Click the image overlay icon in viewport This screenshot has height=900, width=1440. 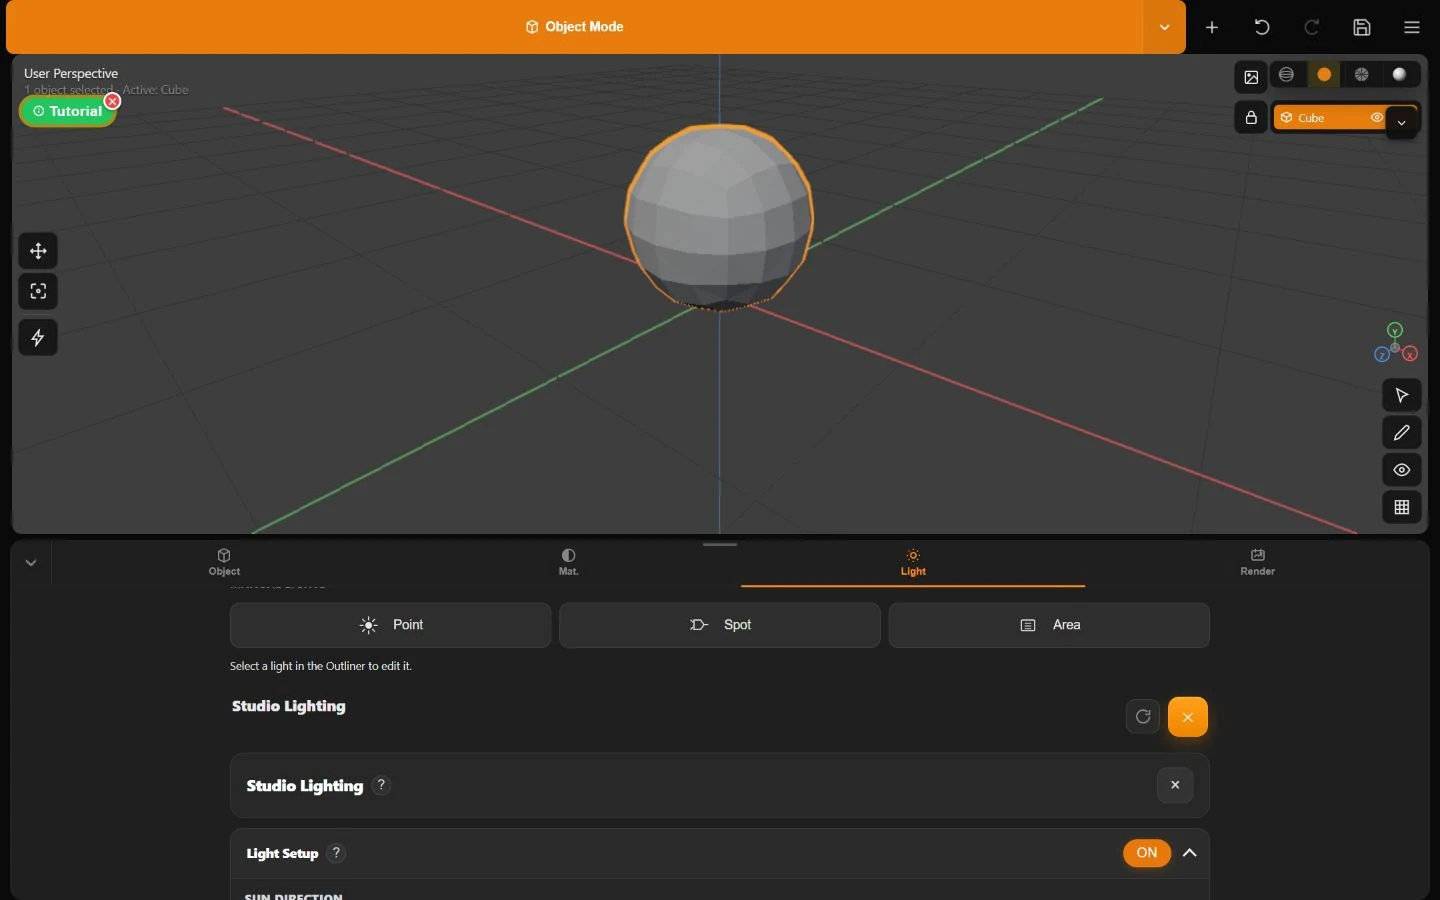point(1251,76)
